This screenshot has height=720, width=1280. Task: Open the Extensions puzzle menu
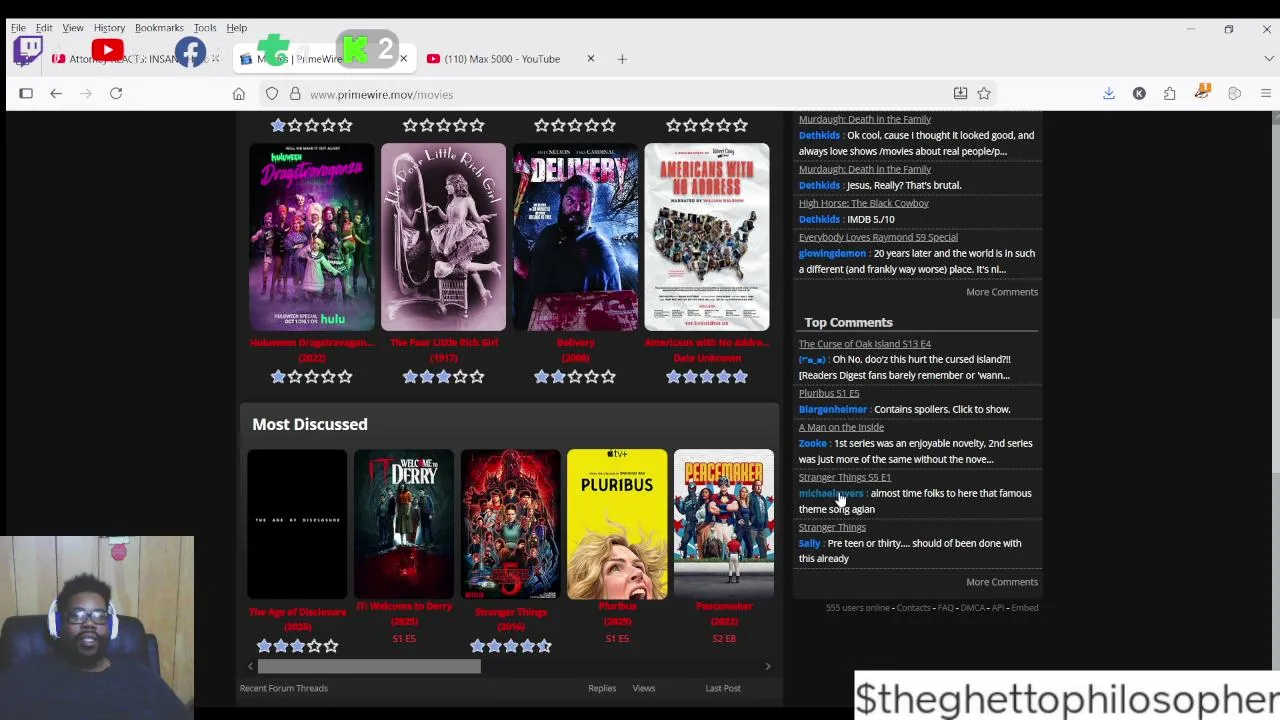pos(1169,93)
